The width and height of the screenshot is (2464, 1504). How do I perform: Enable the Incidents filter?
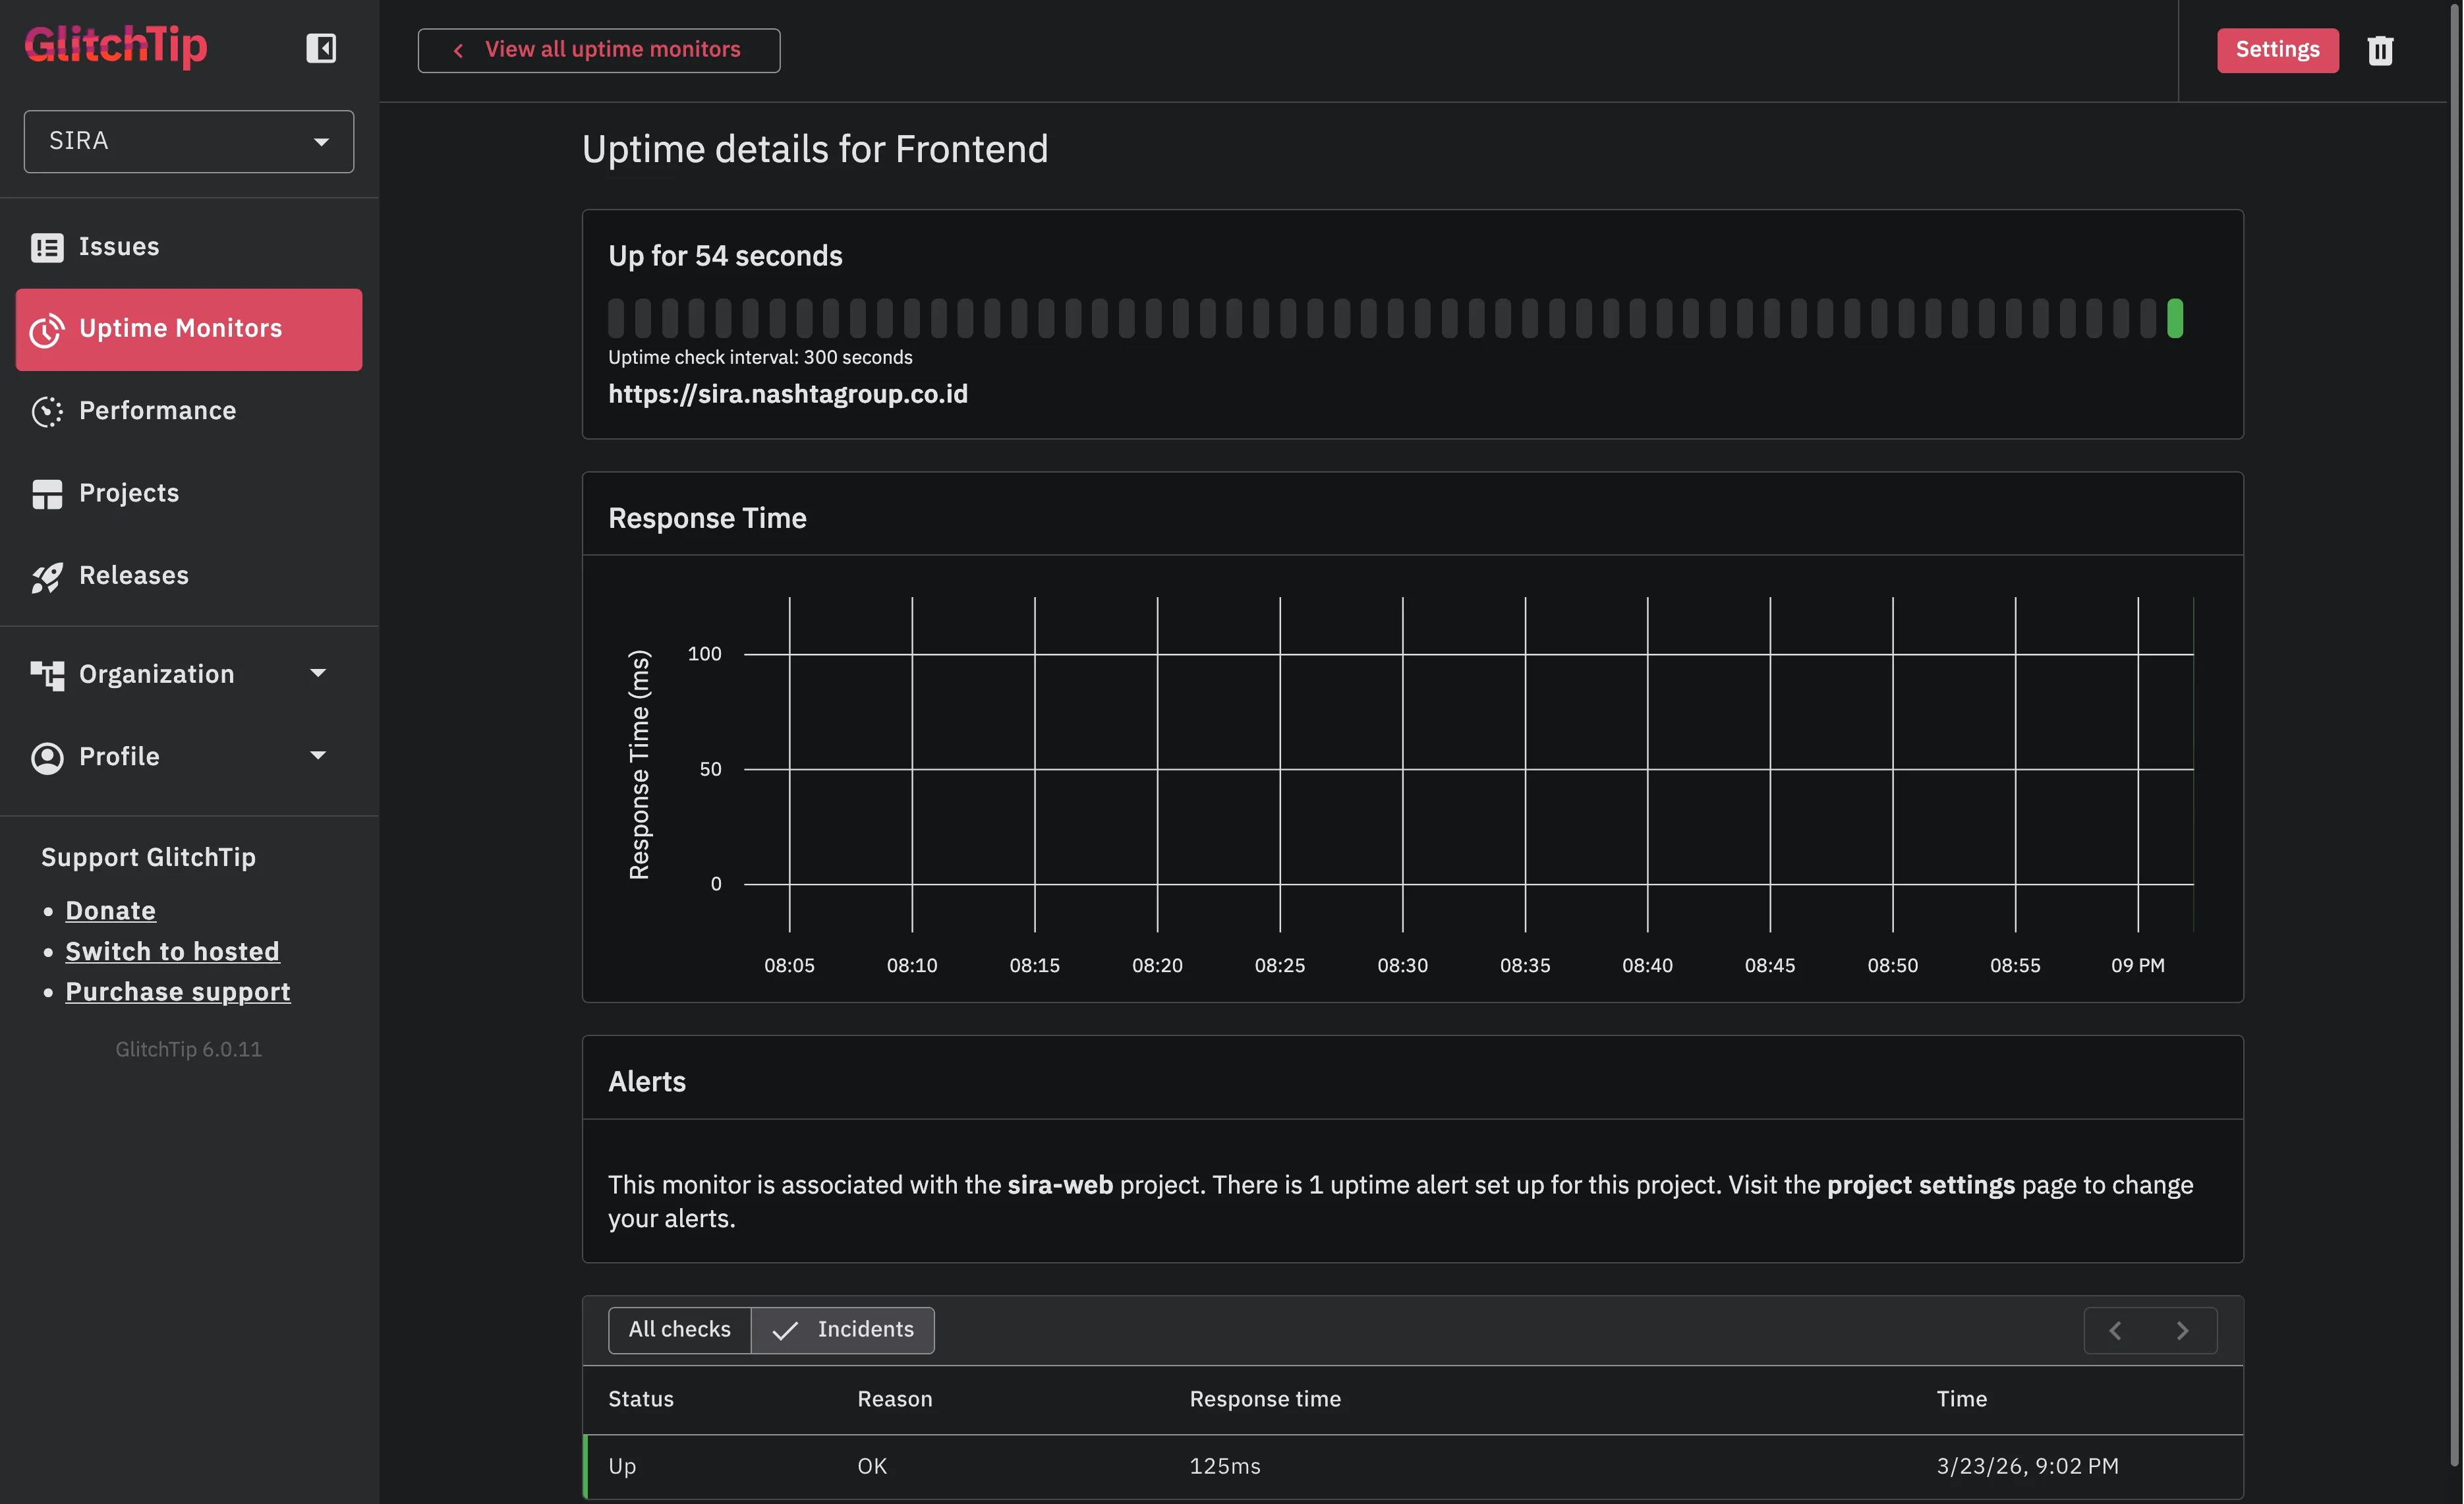[843, 1330]
